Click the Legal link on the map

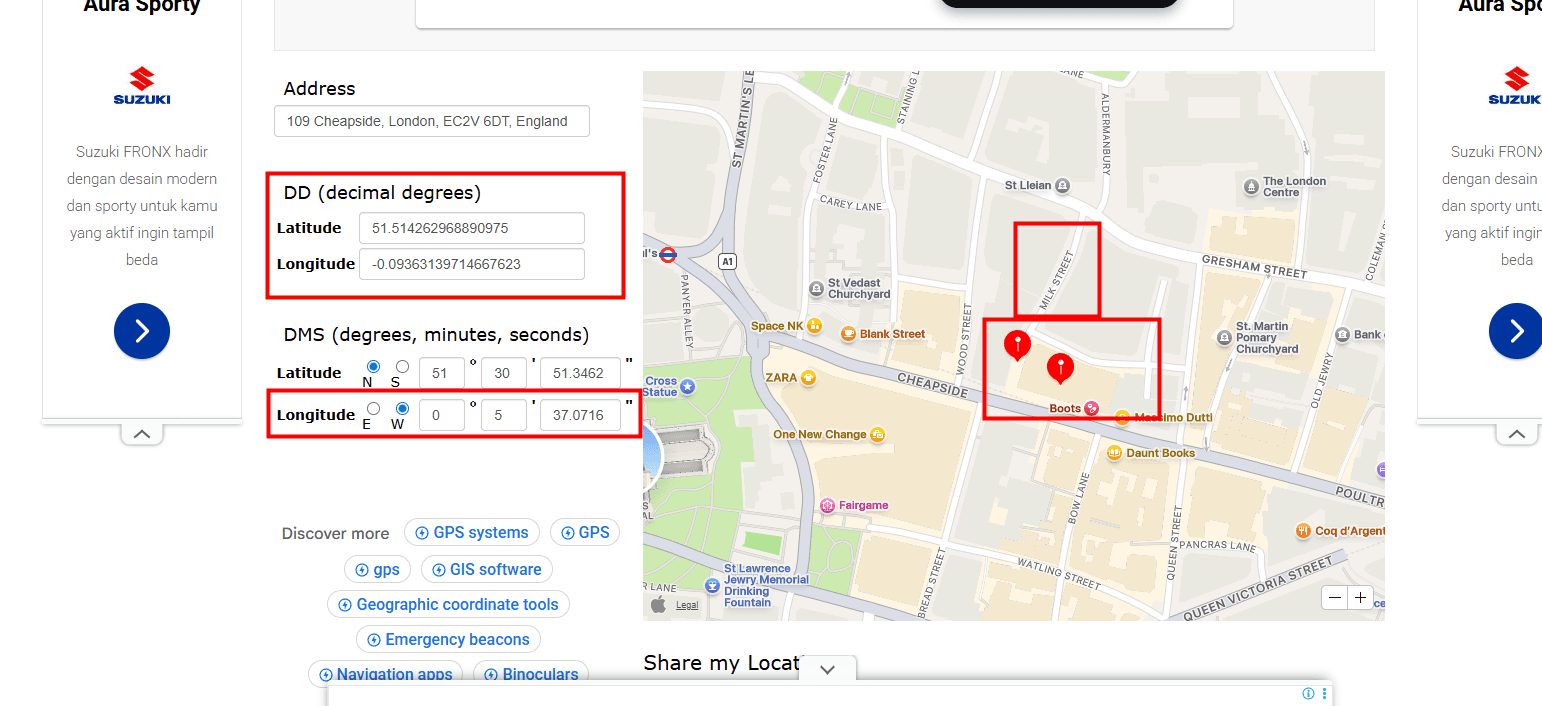[x=687, y=605]
